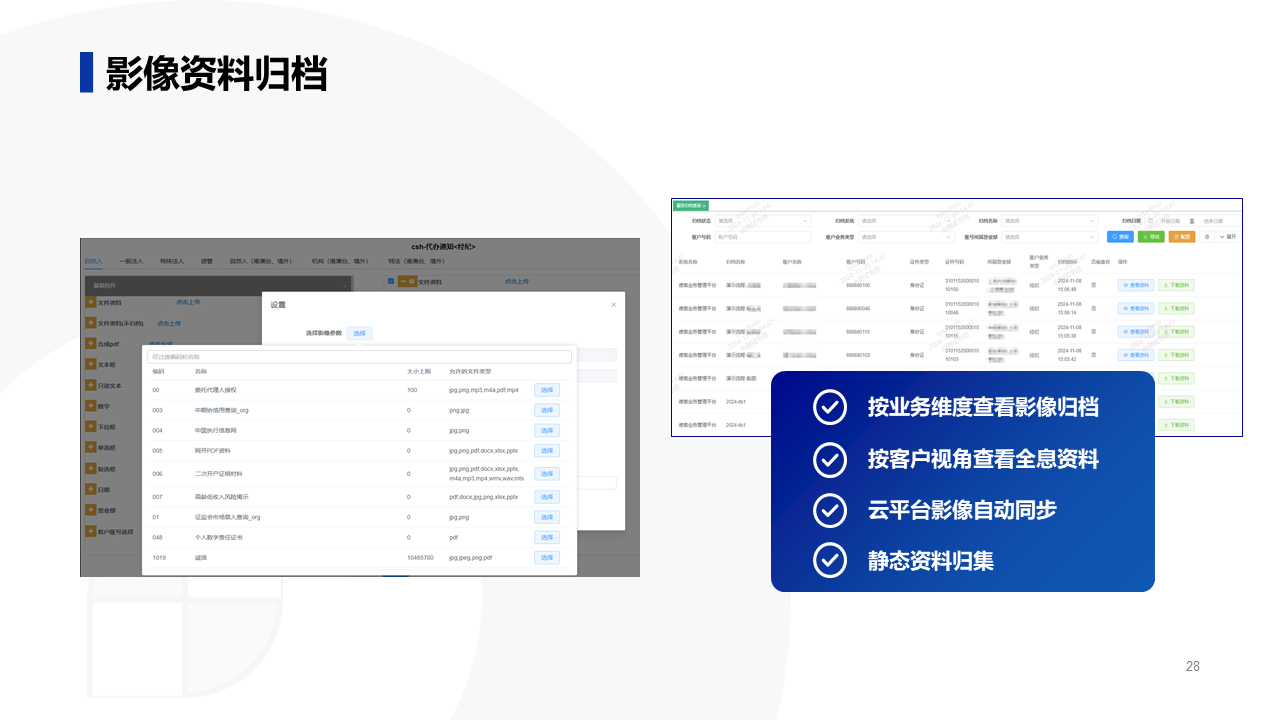
Task: Select row 007 高龄低收入风险揭示
Action: click(x=546, y=497)
